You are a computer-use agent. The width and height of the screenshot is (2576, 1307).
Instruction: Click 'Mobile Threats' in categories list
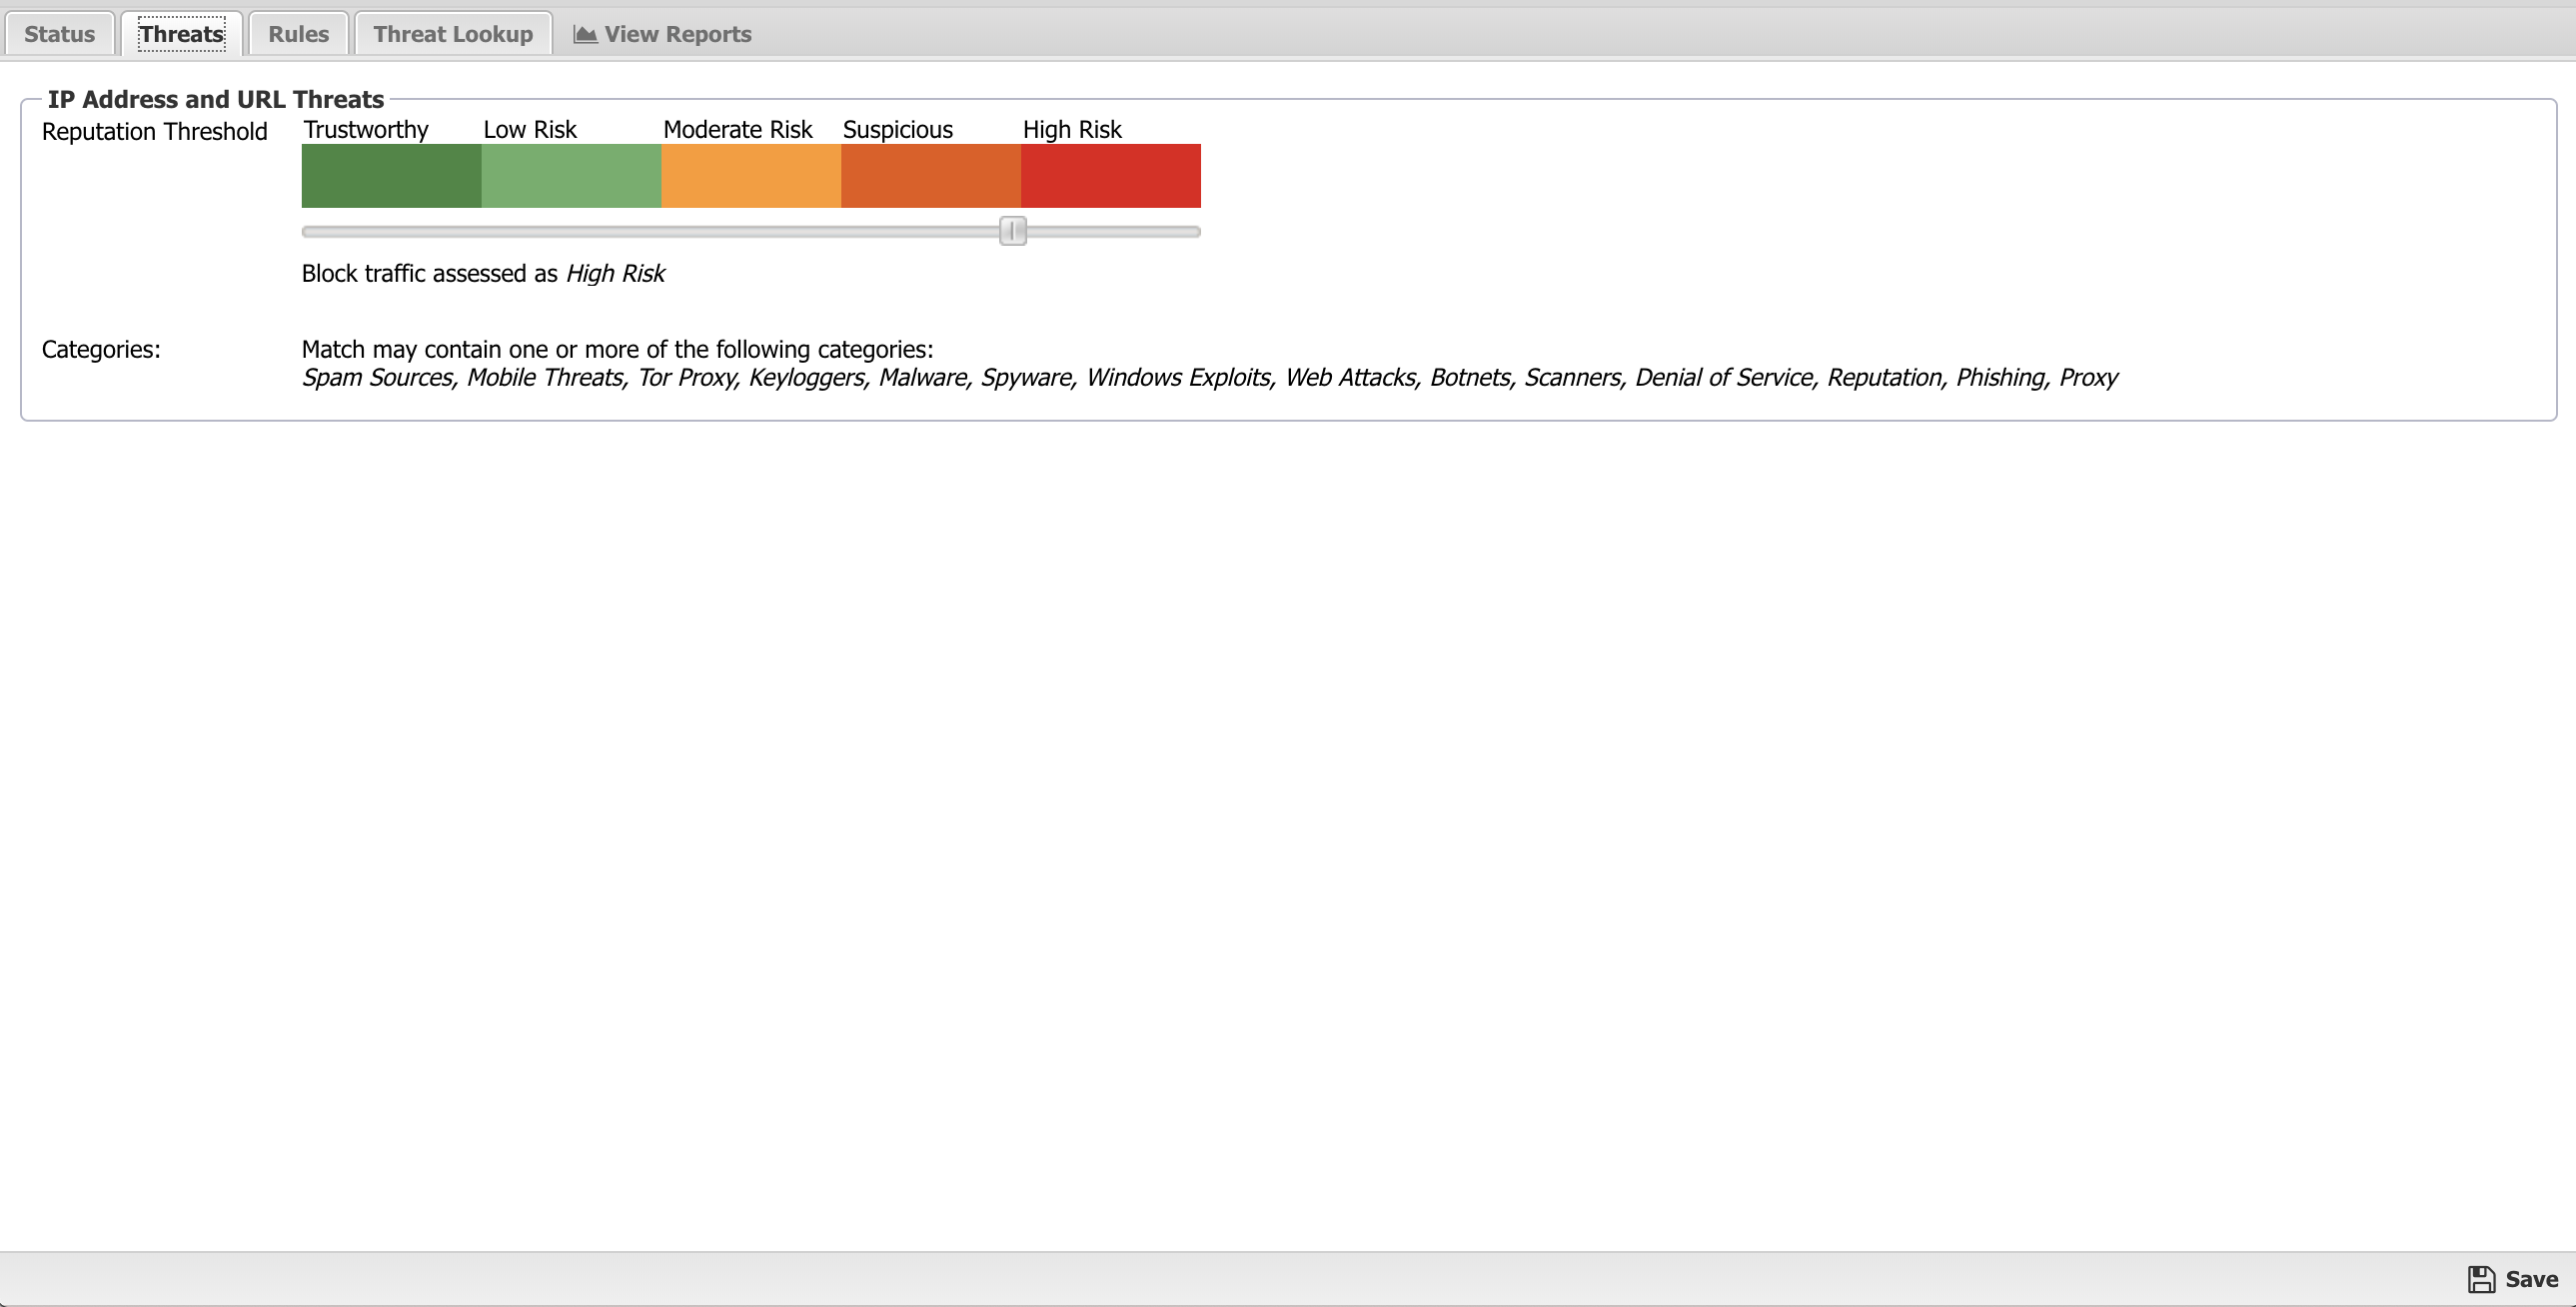(545, 378)
